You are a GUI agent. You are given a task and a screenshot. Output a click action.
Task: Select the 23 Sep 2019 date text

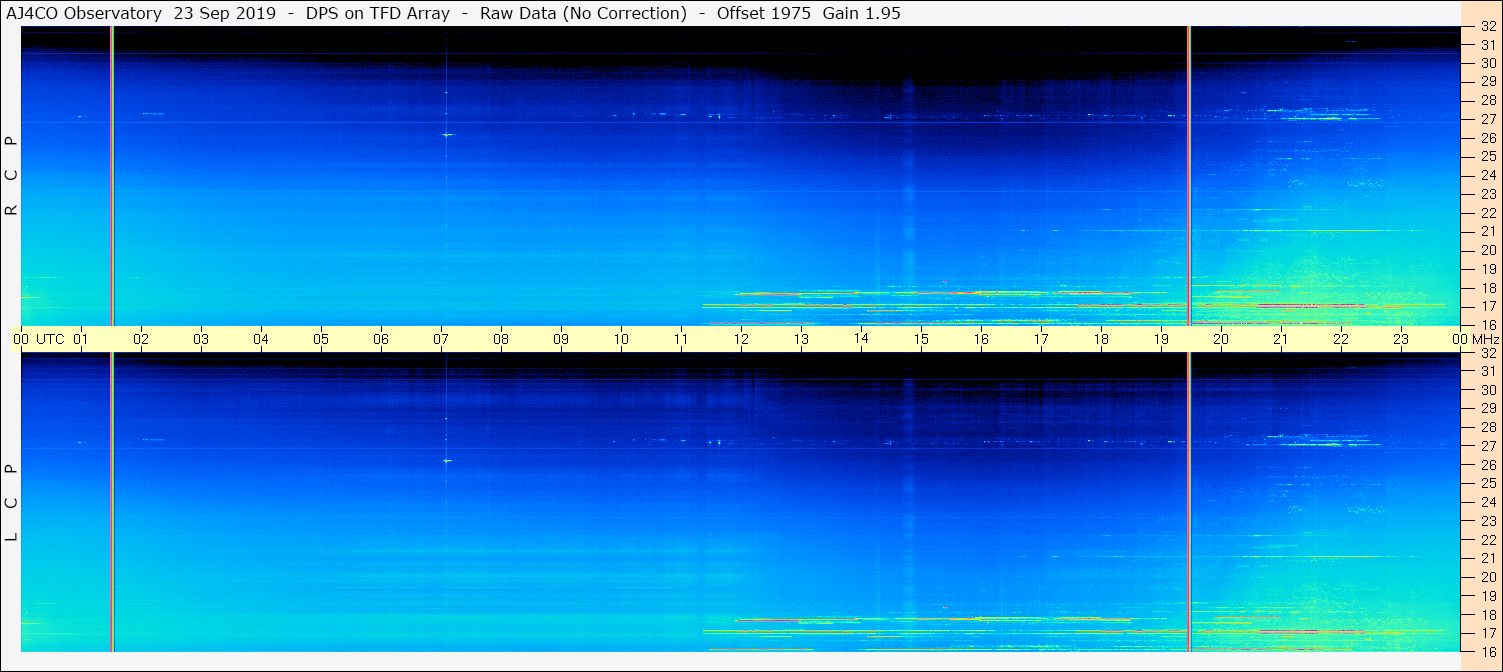224,14
